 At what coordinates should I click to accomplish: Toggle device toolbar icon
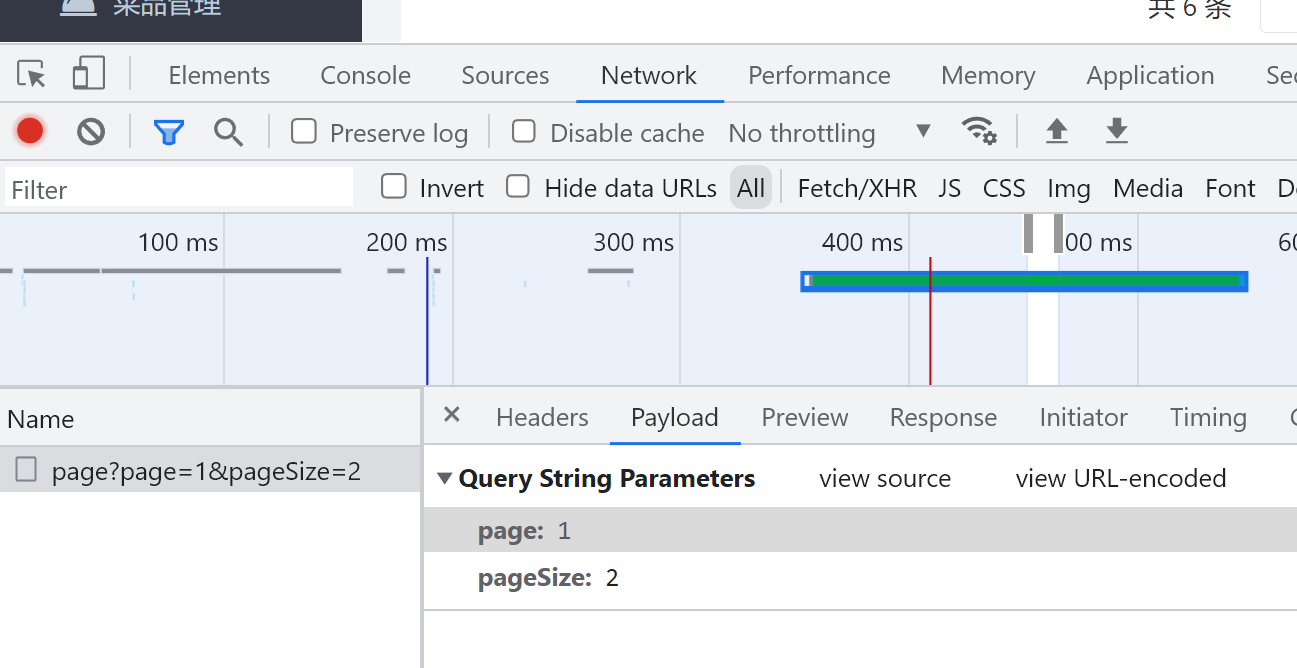coord(89,74)
